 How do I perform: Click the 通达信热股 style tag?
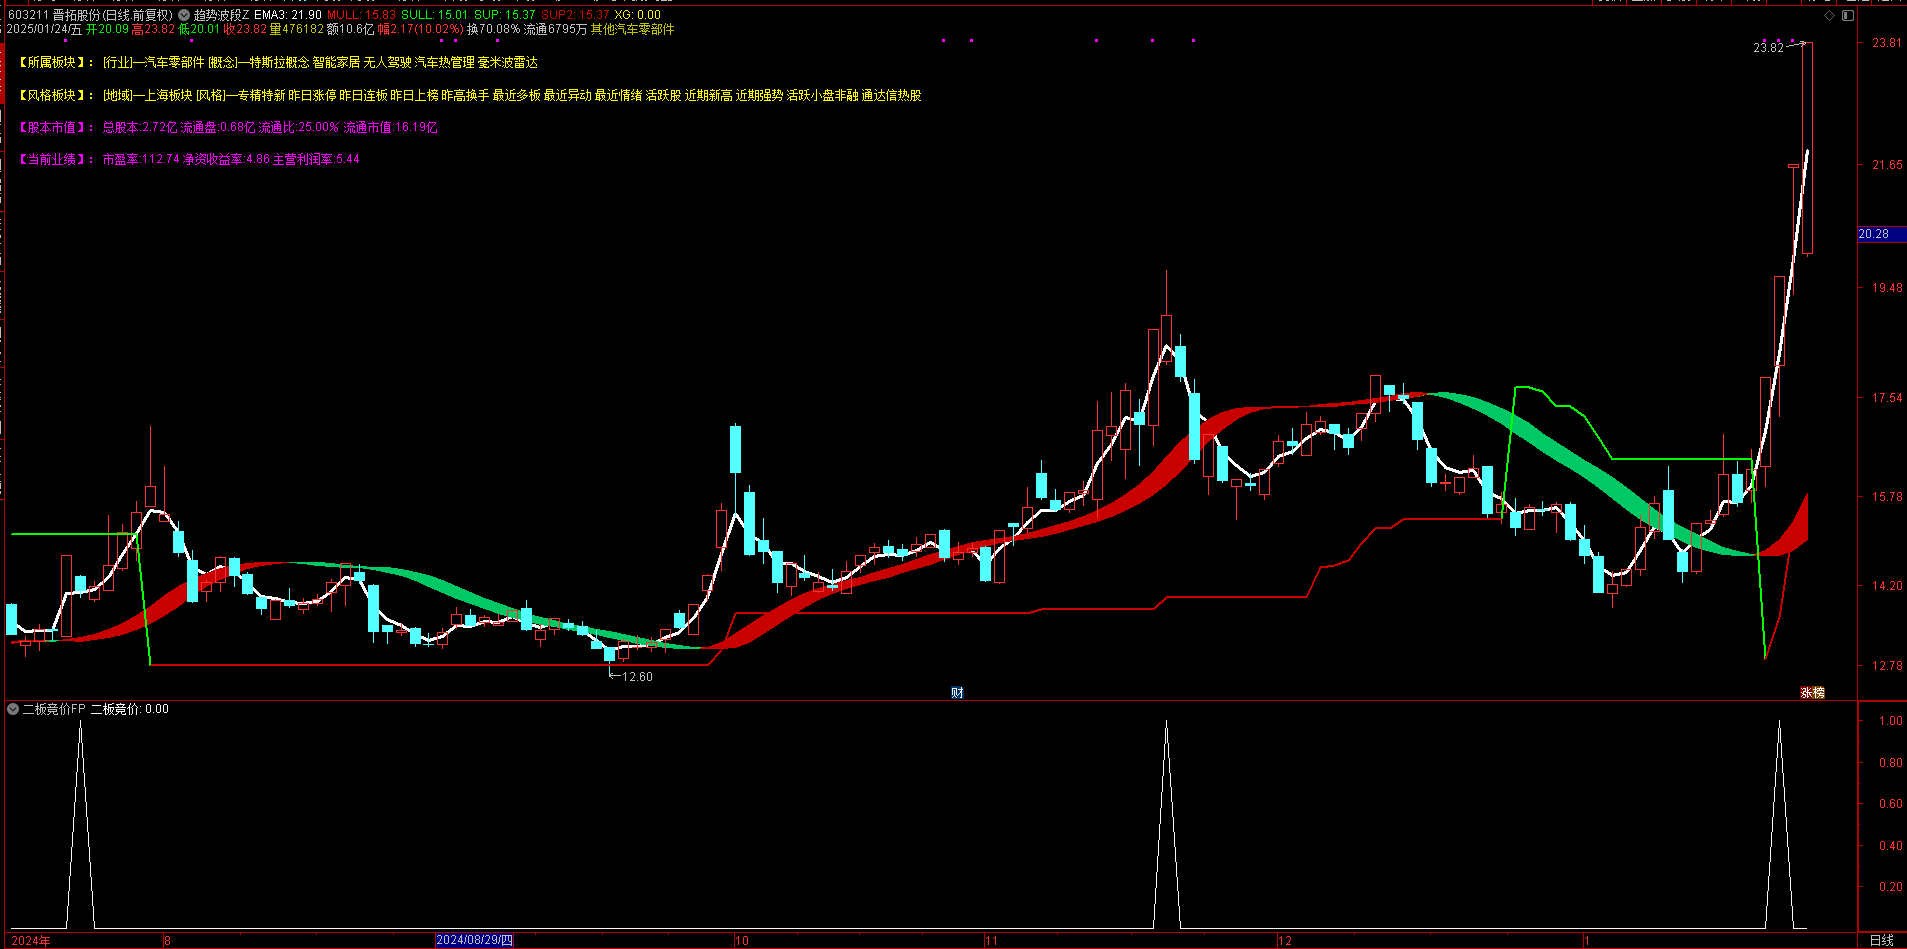click(891, 95)
